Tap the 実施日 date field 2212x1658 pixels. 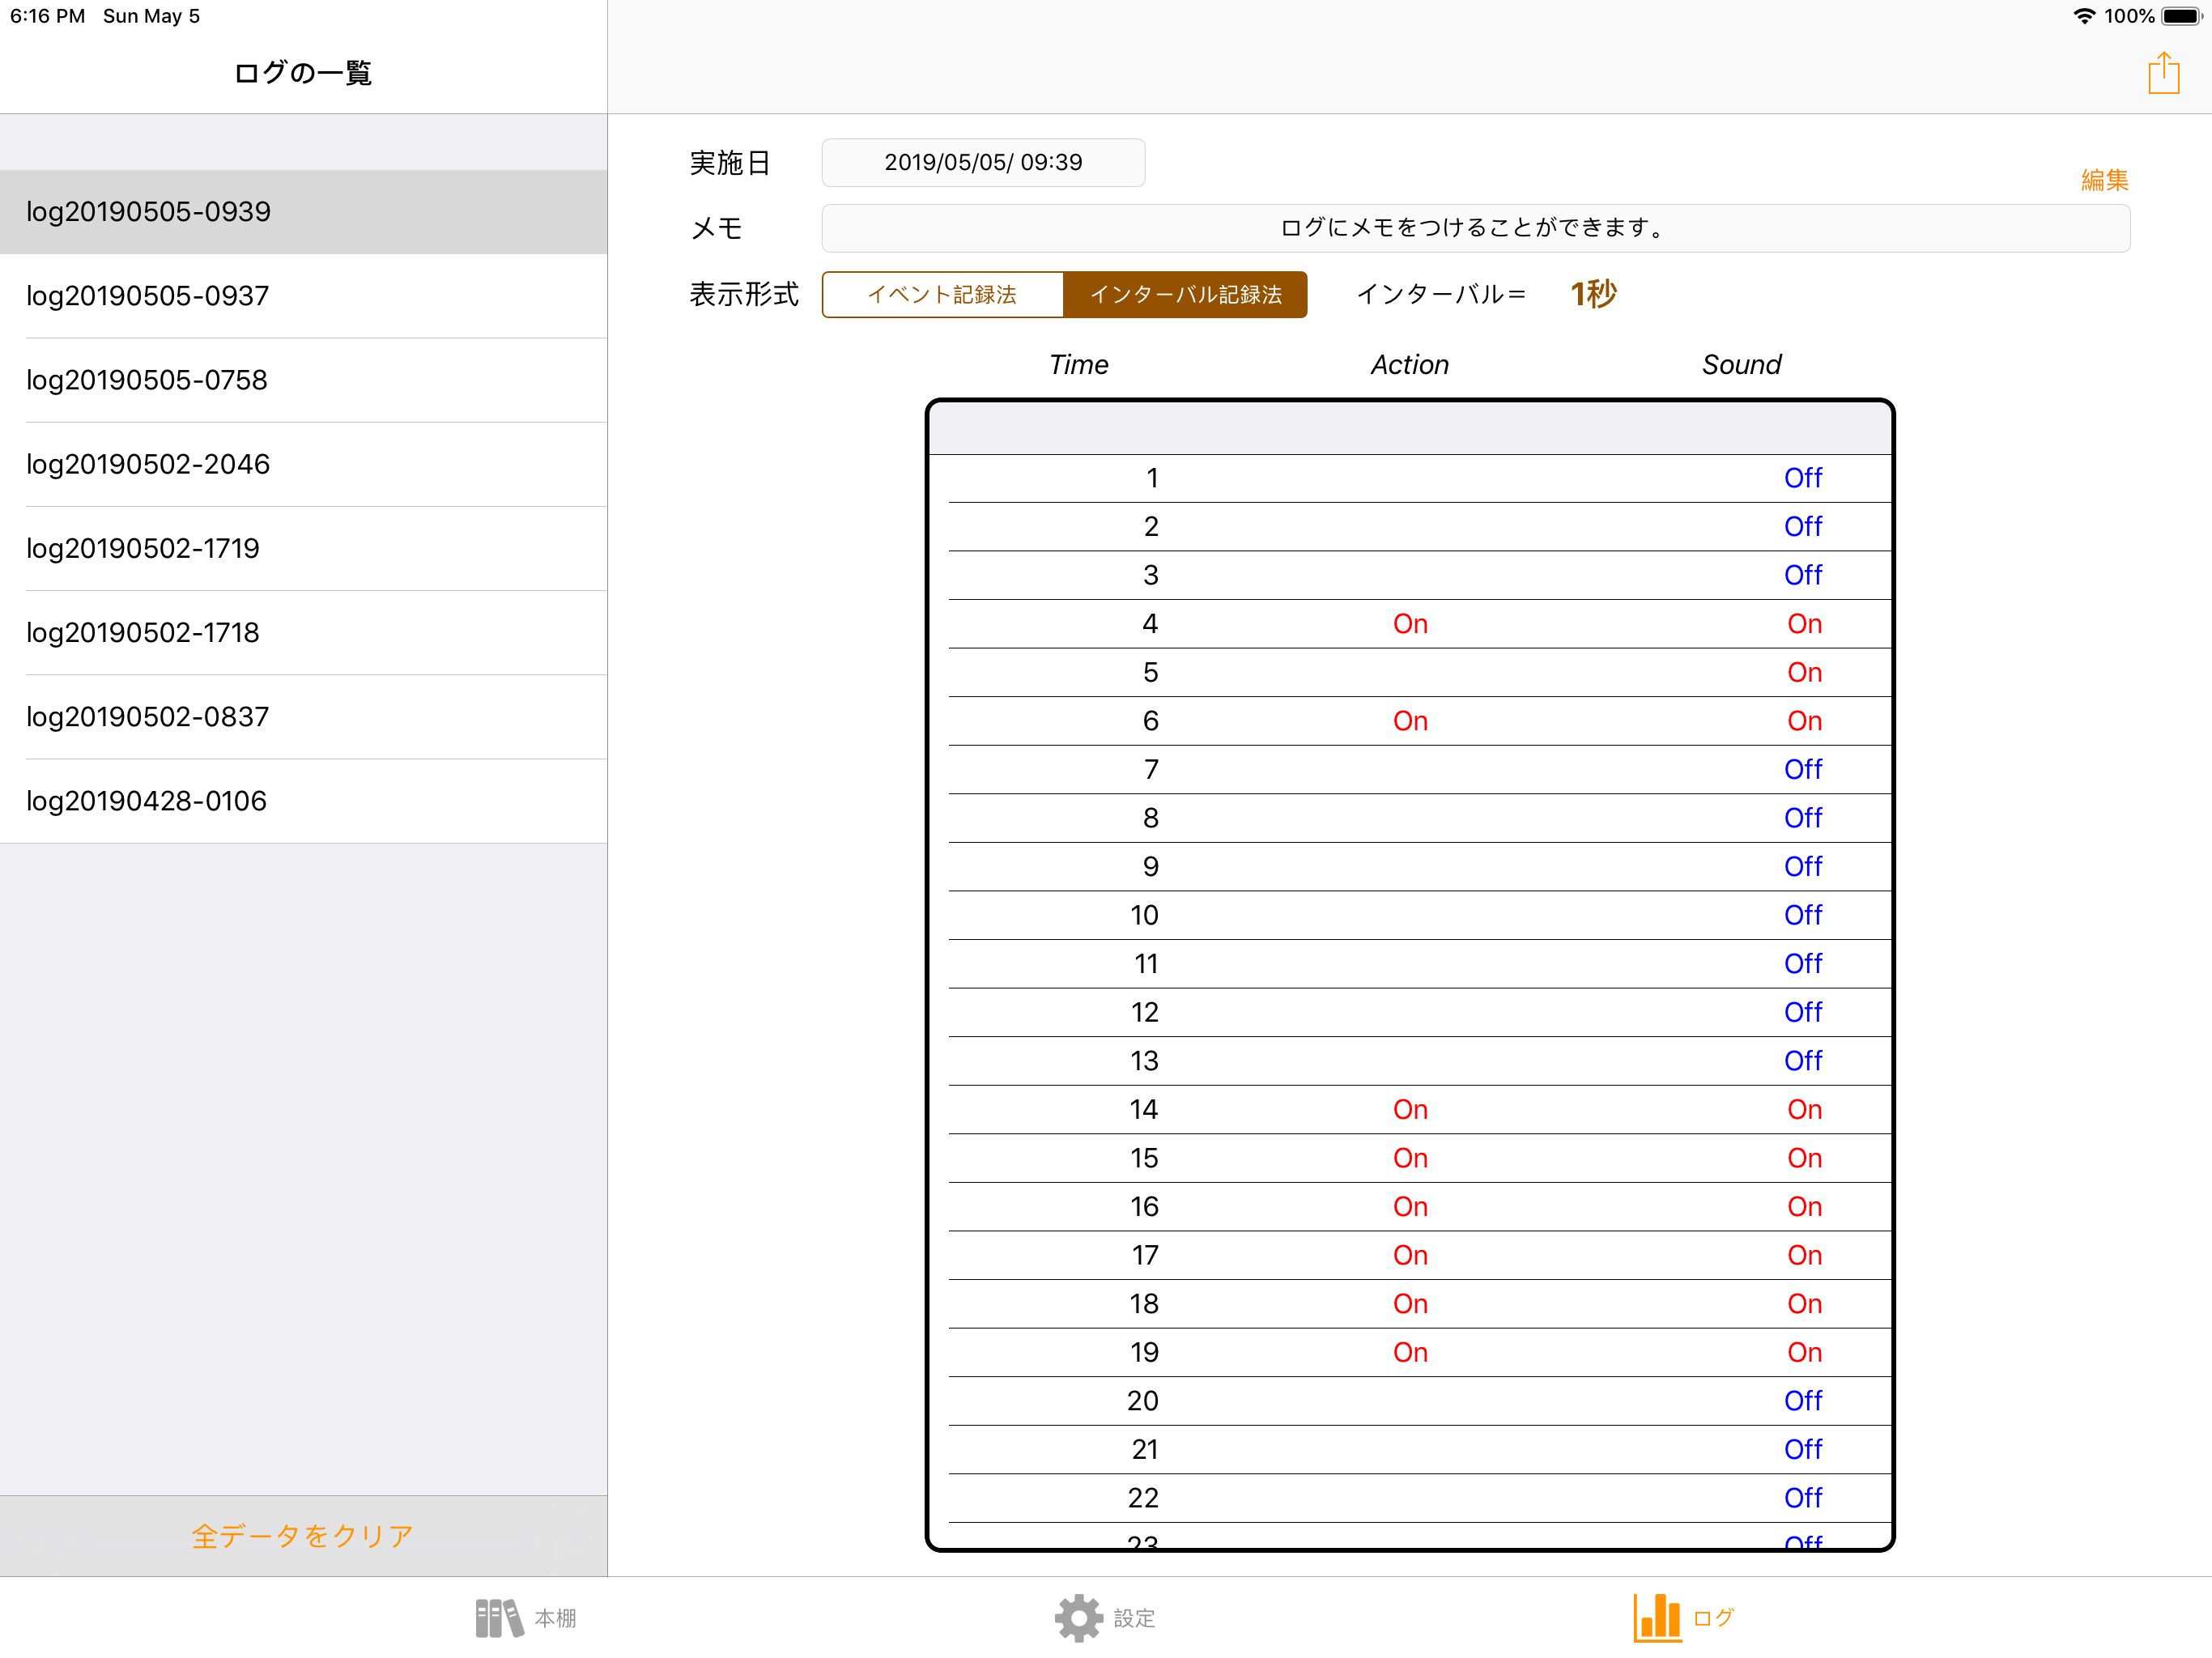tap(983, 162)
